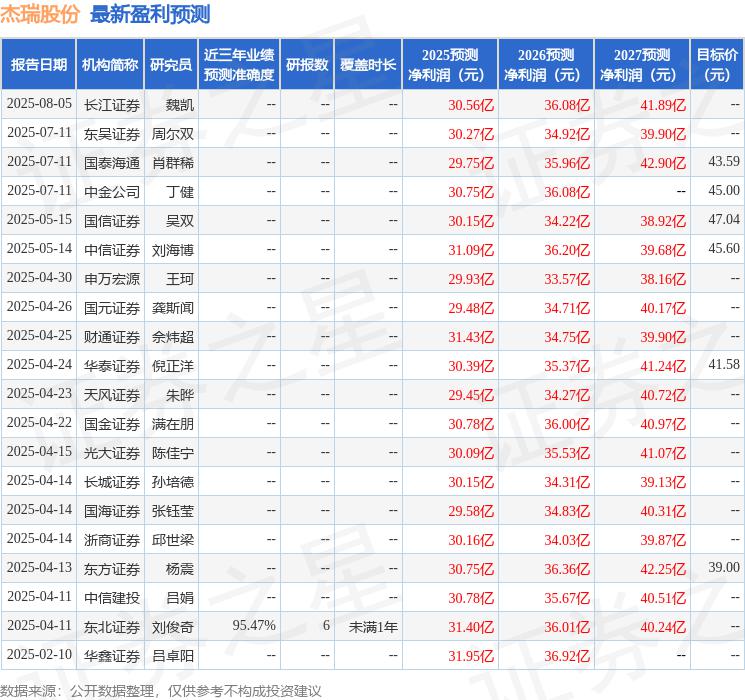Image resolution: width=745 pixels, height=700 pixels.
Task: Click the 2025预测净利润 column header
Action: (450, 65)
